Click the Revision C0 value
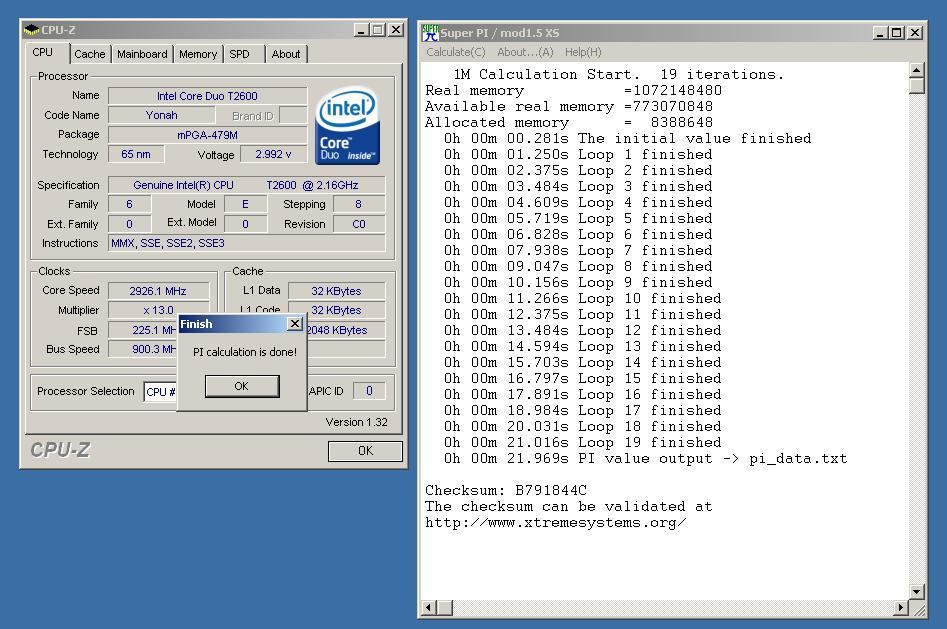The image size is (947, 629). pyautogui.click(x=359, y=224)
